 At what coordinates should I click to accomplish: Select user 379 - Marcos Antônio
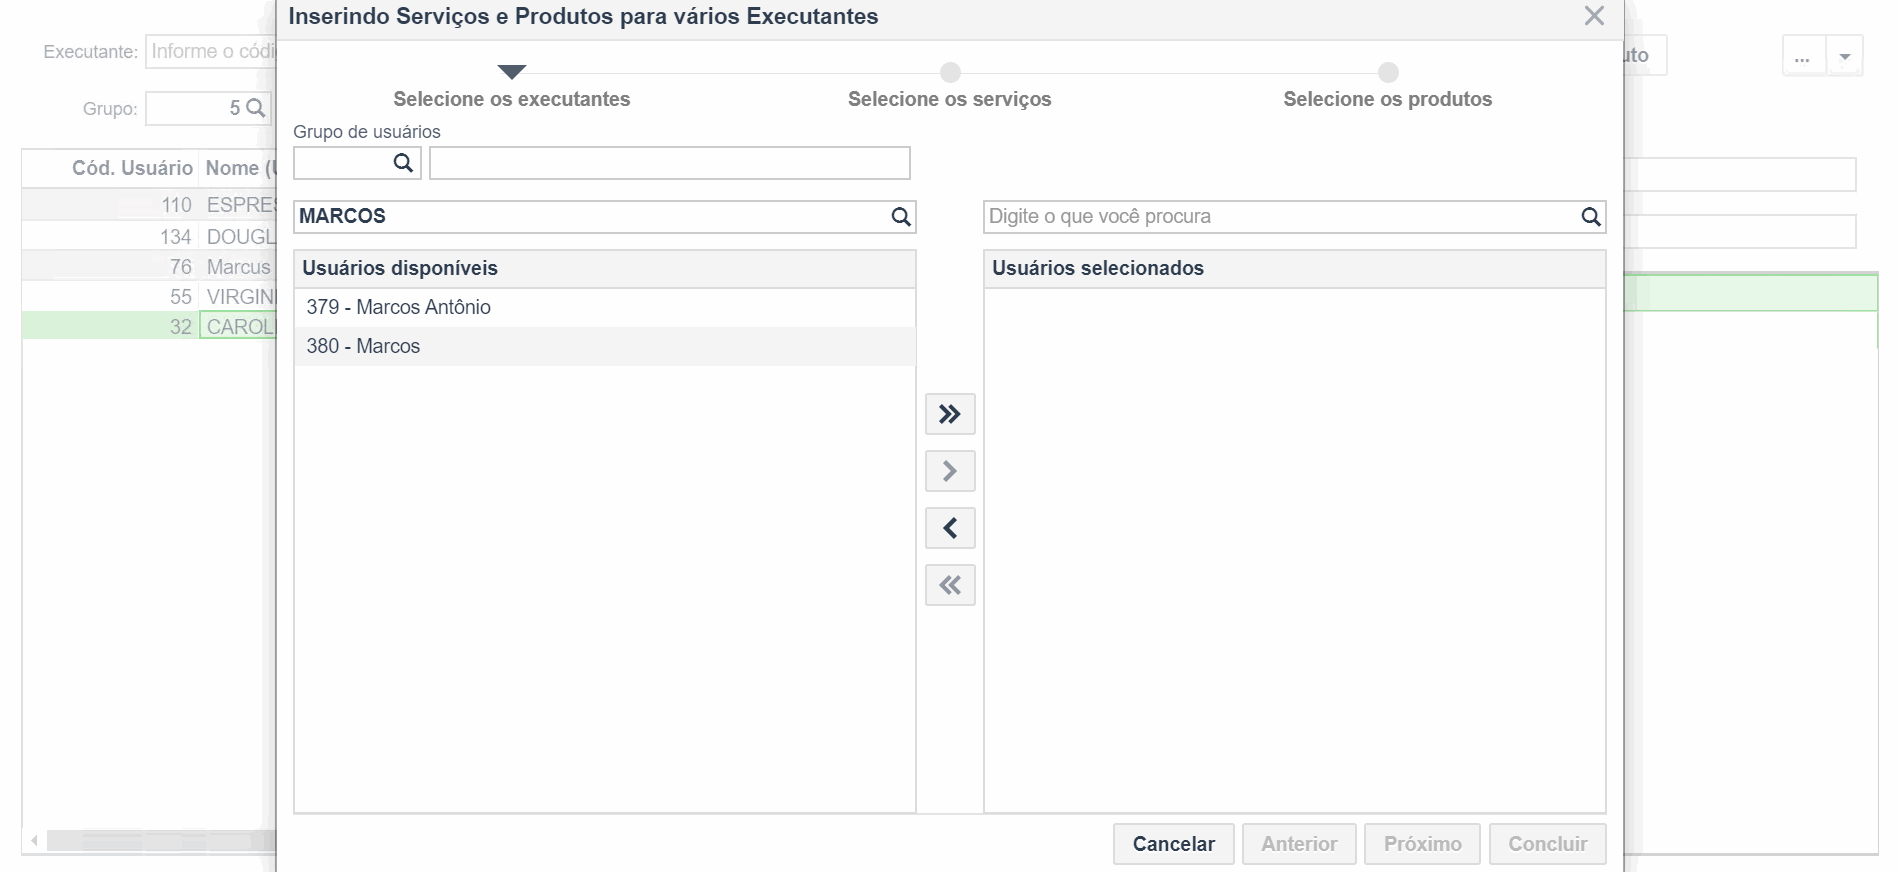605,307
